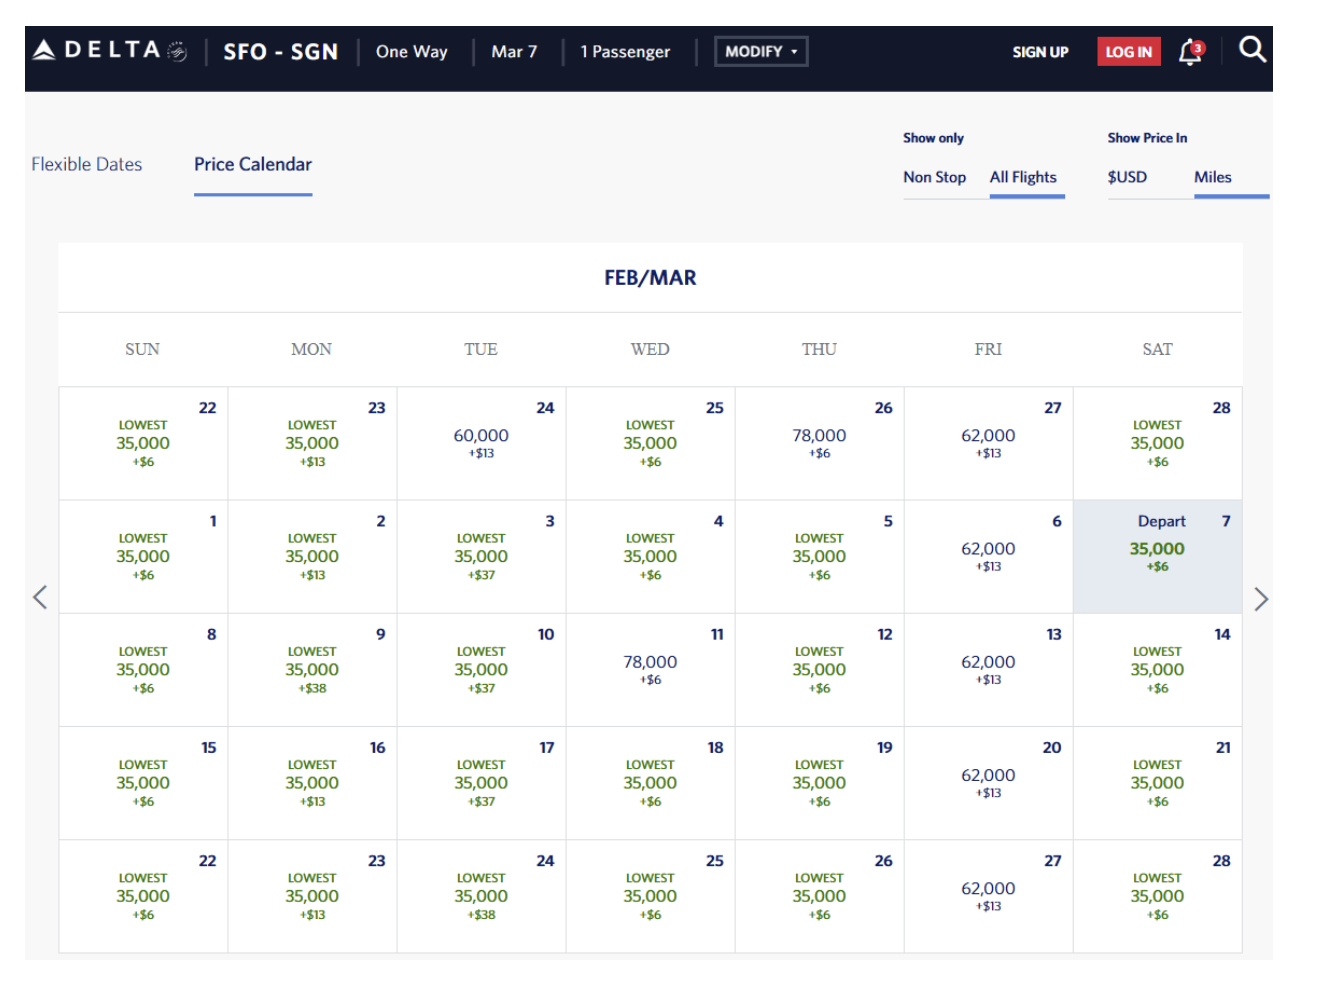Click the SIGN UP link
The height and width of the screenshot is (986, 1320).
[1040, 52]
